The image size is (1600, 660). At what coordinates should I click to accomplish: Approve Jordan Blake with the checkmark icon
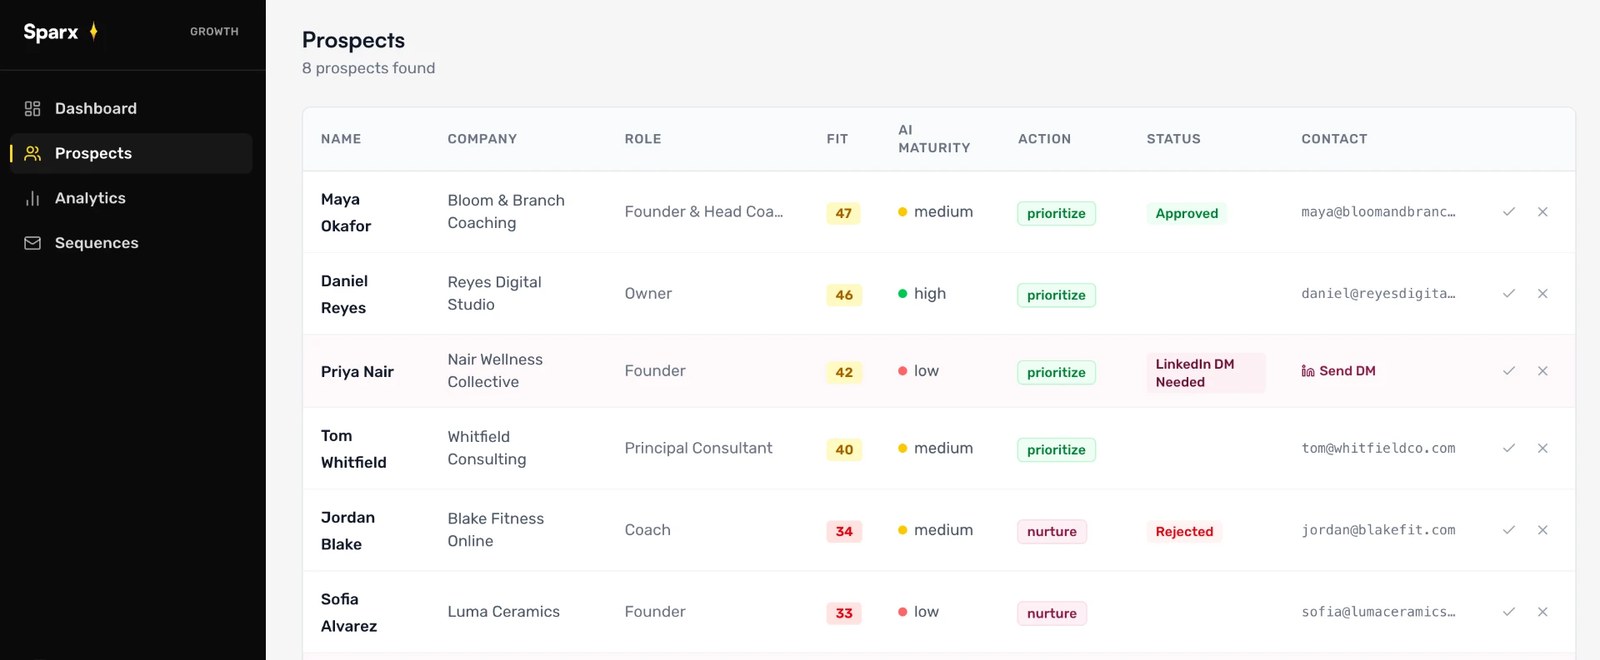(x=1509, y=530)
